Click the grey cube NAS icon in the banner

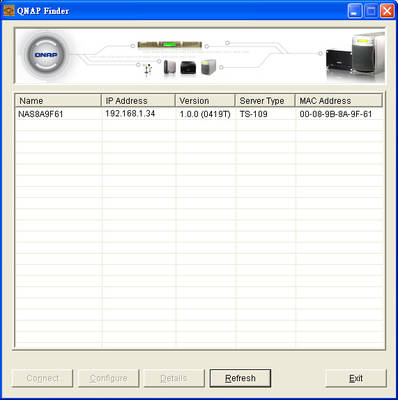tap(209, 67)
